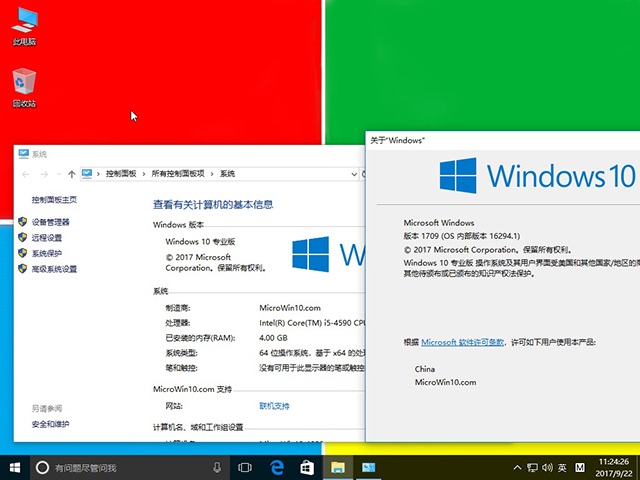This screenshot has width=640, height=480.
Task: Click the M input method tray icon
Action: tap(580, 468)
